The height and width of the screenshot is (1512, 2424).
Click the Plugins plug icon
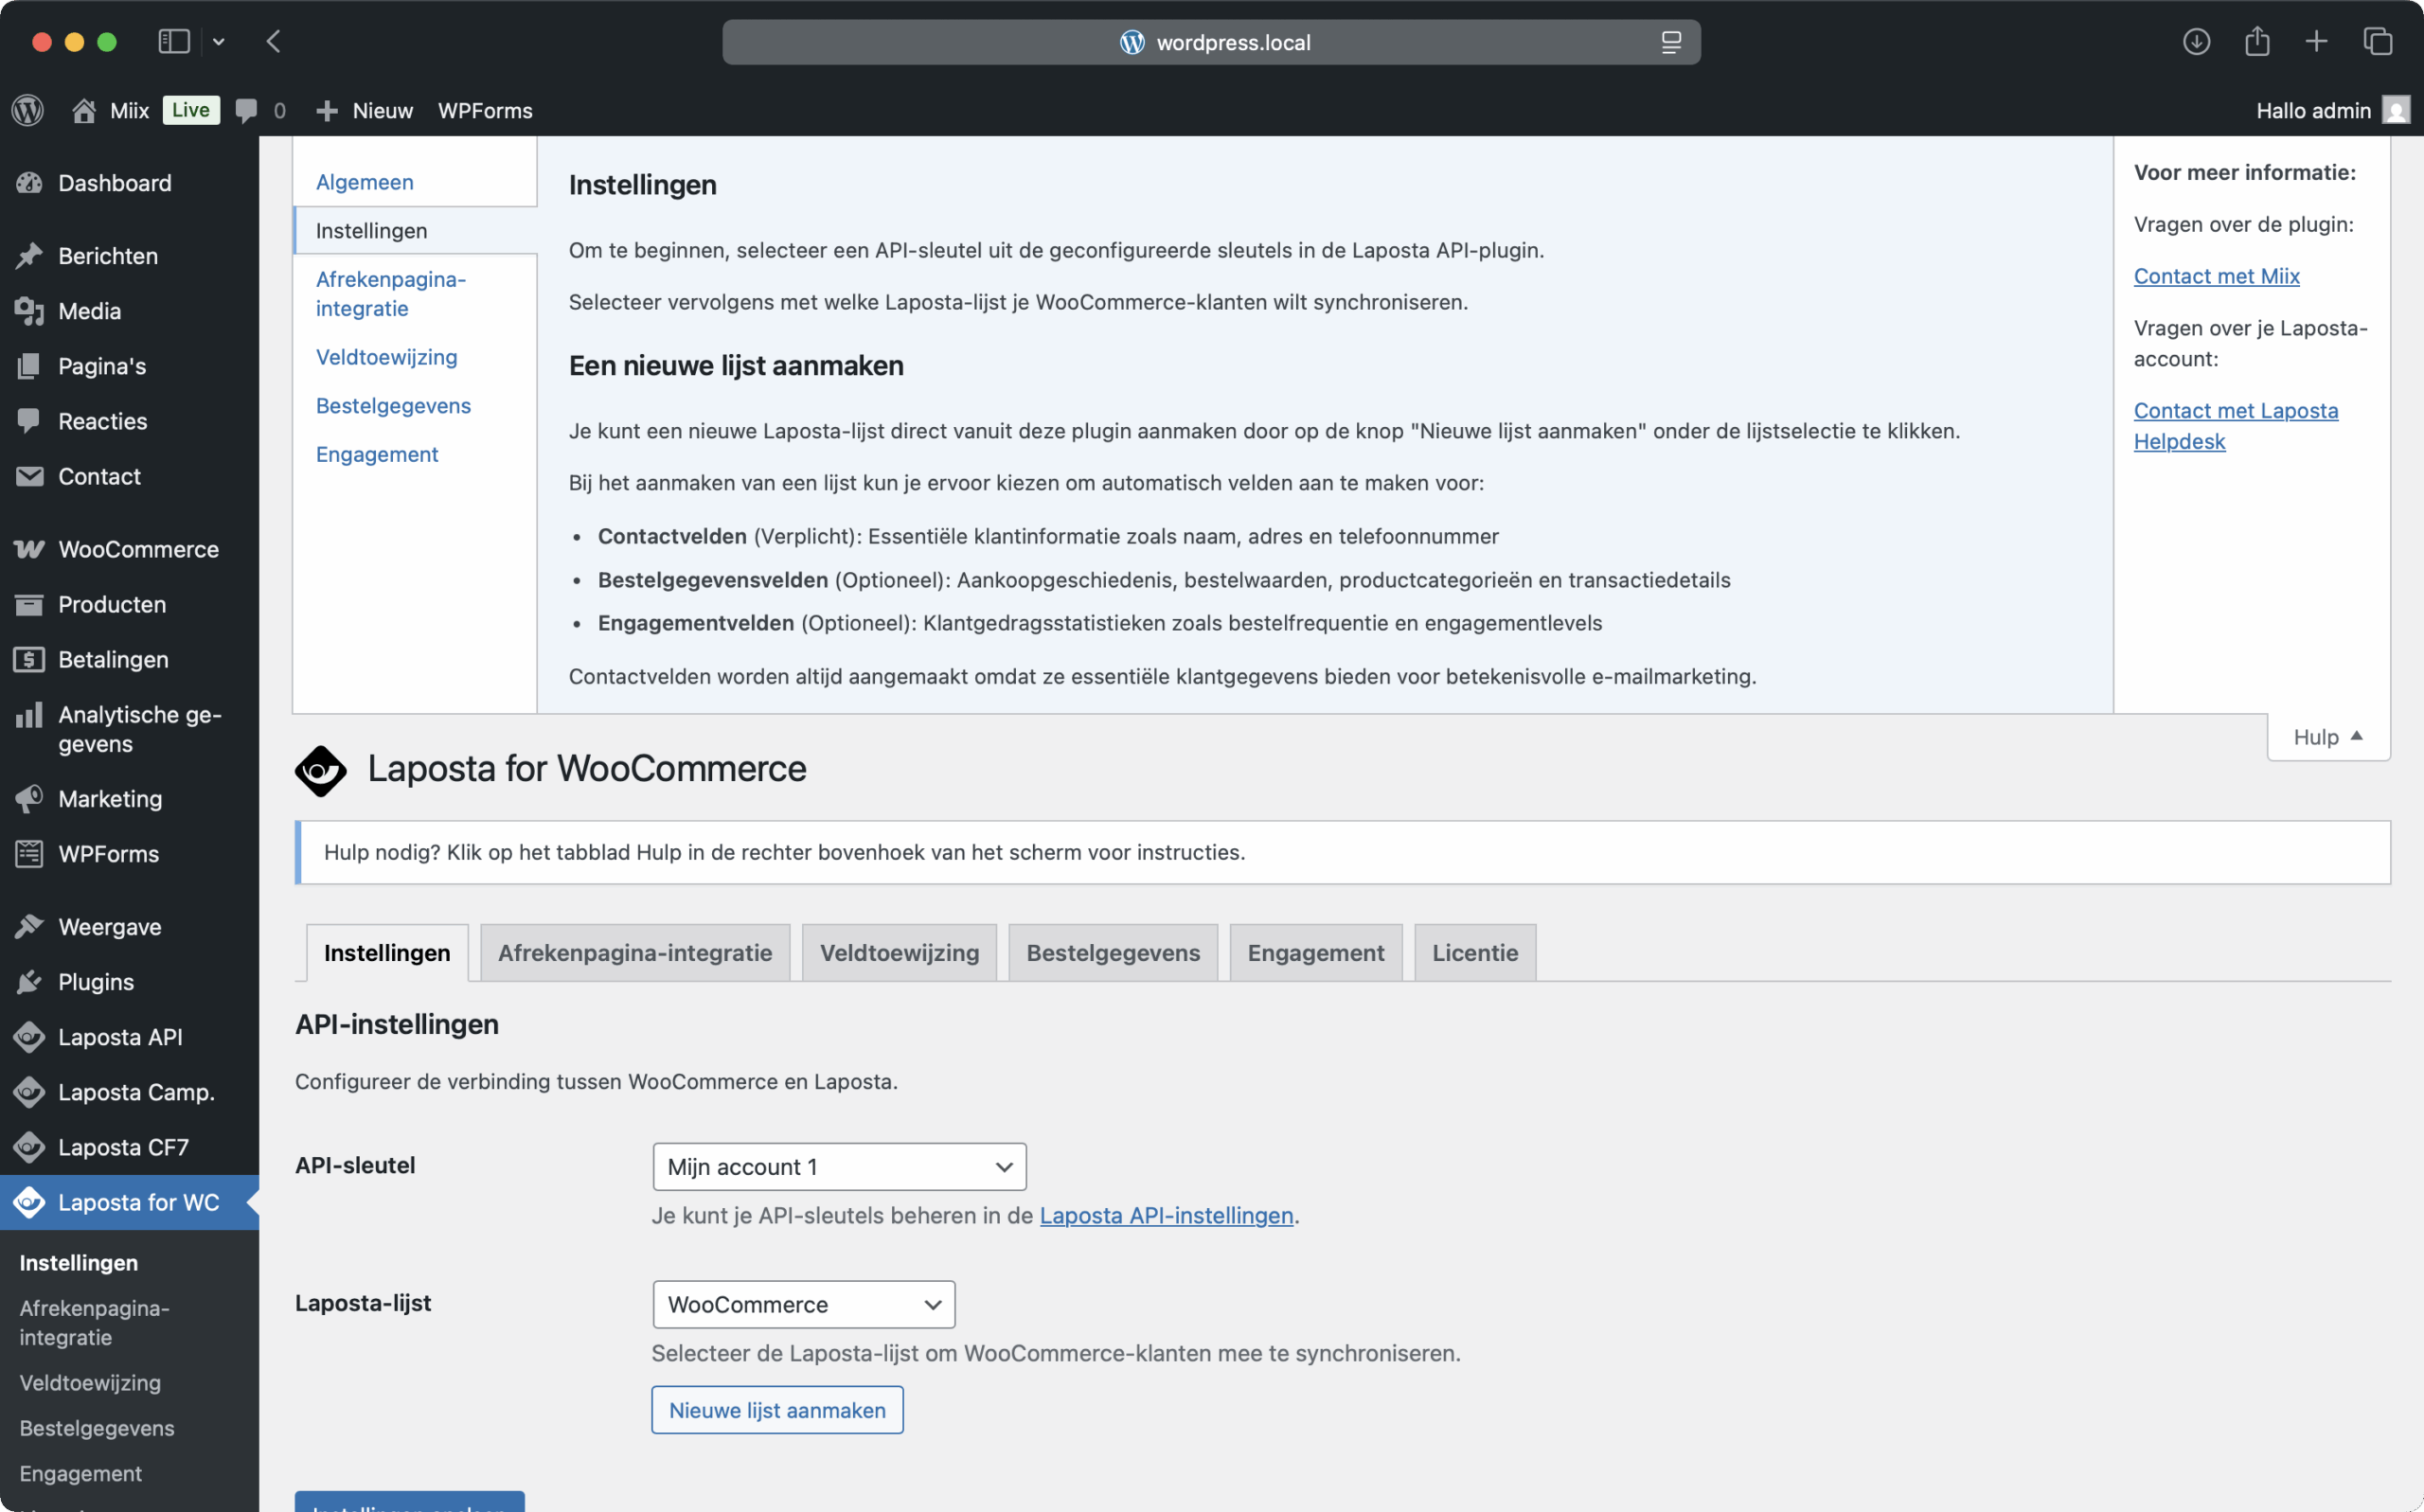coord(29,982)
